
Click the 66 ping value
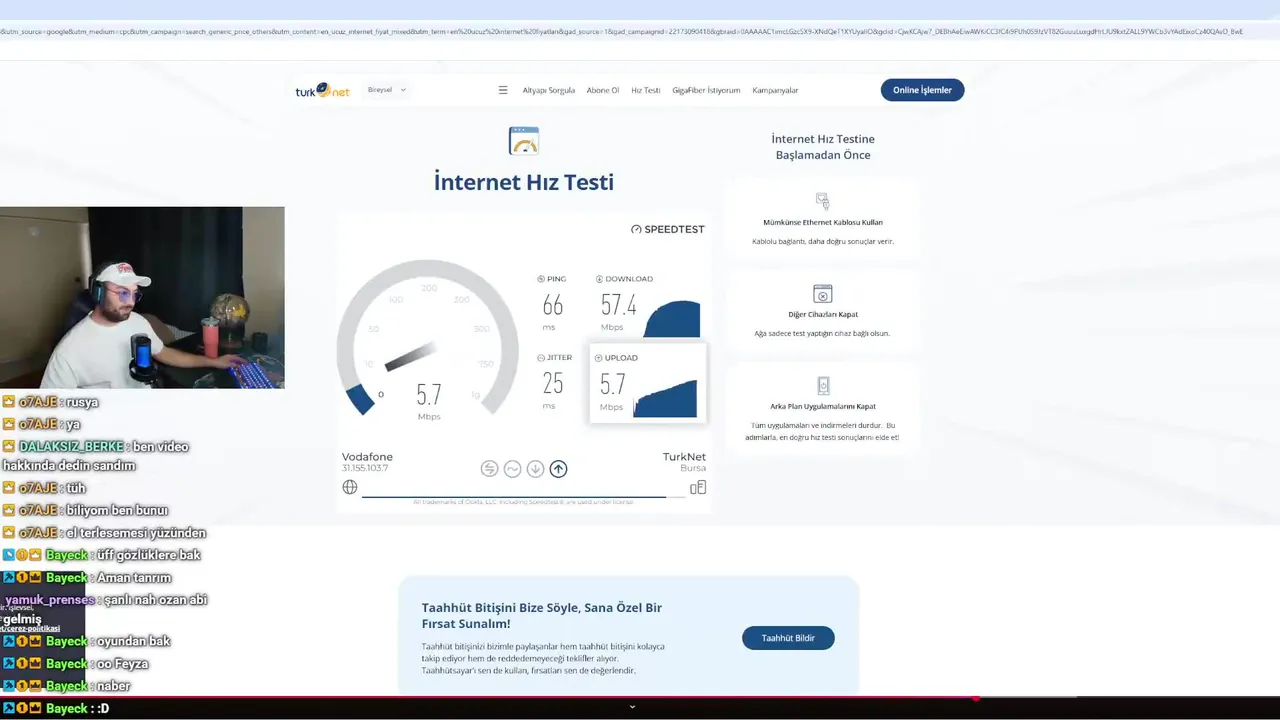coord(553,305)
